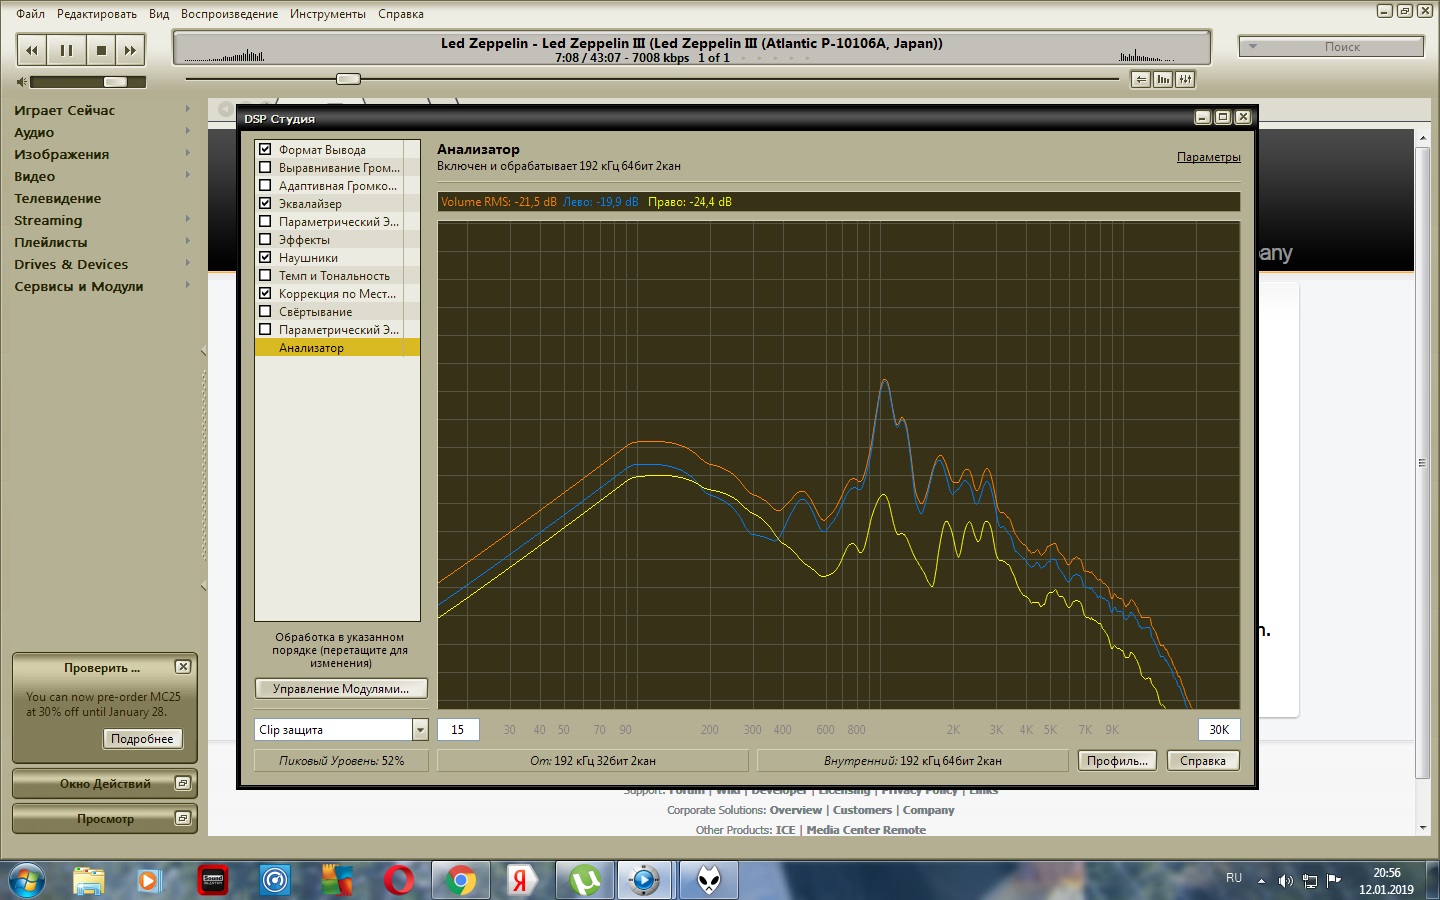Expand the Аудио sidebar arrow
Viewport: 1440px width, 900px height.
(187, 131)
